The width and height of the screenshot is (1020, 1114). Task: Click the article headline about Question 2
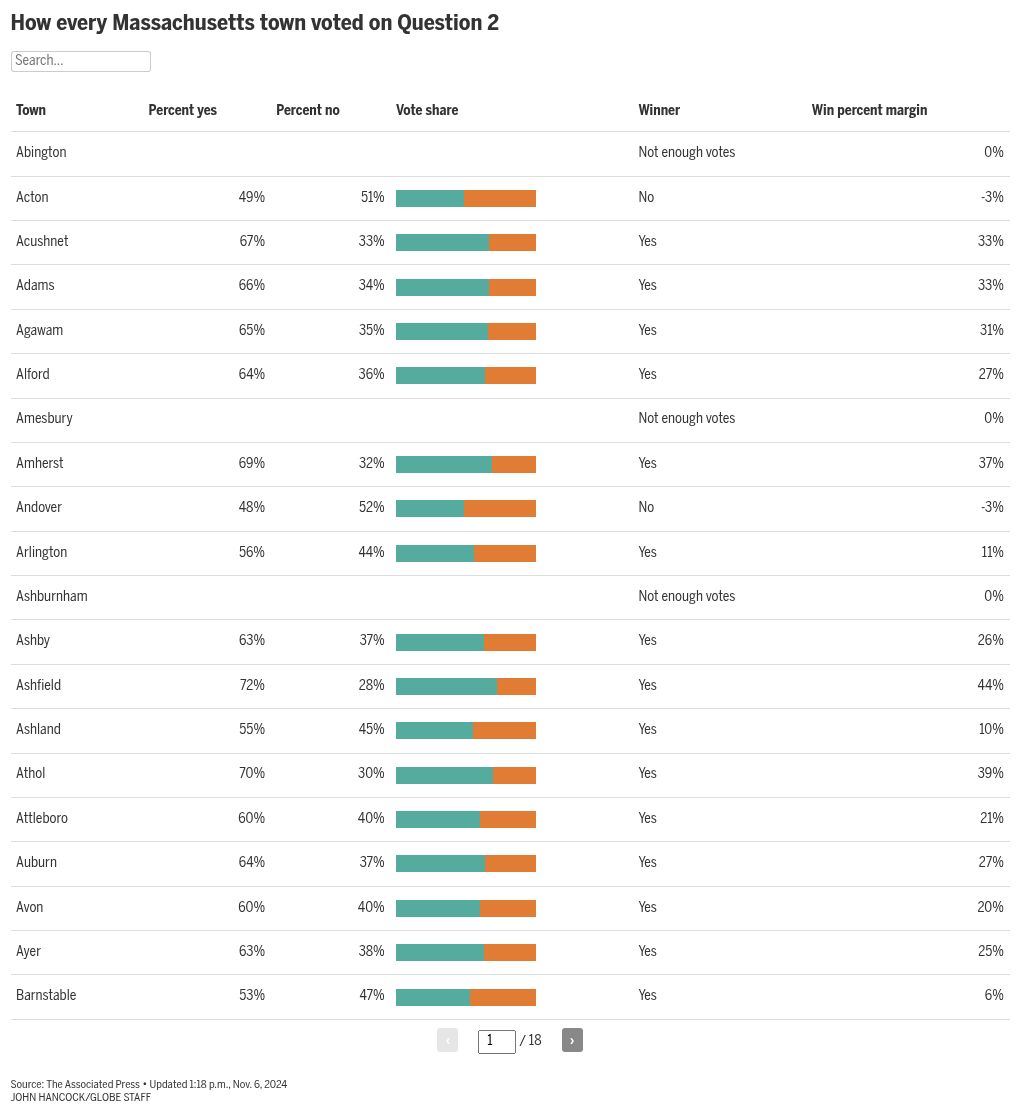coord(254,22)
